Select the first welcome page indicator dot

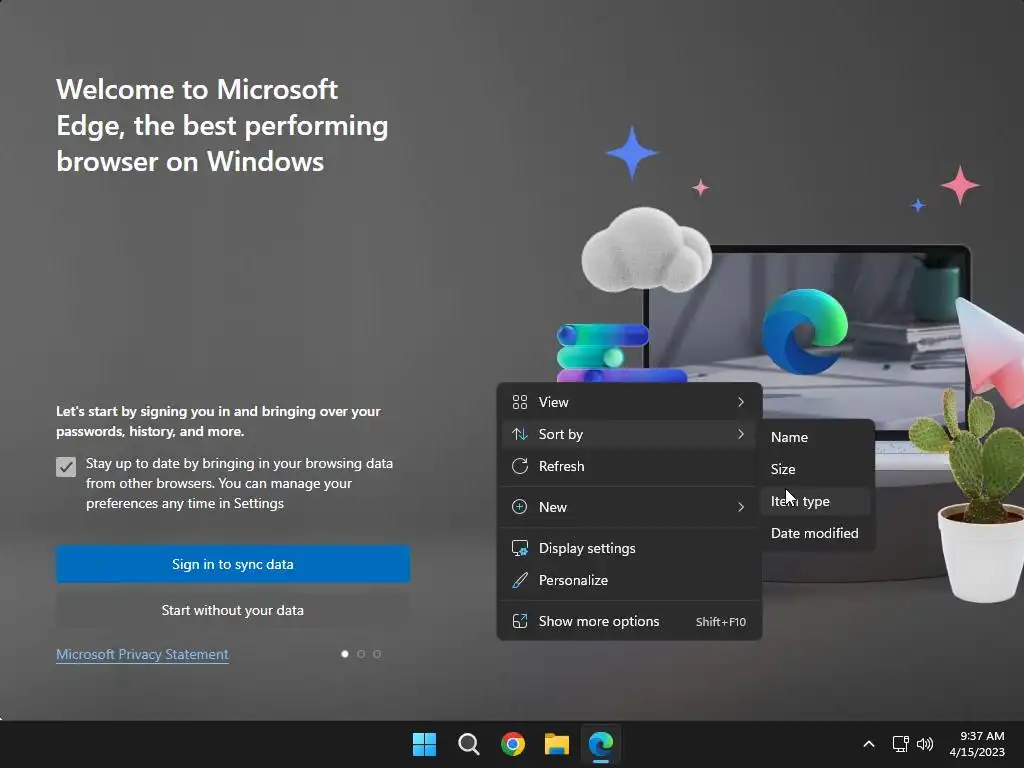coord(345,654)
